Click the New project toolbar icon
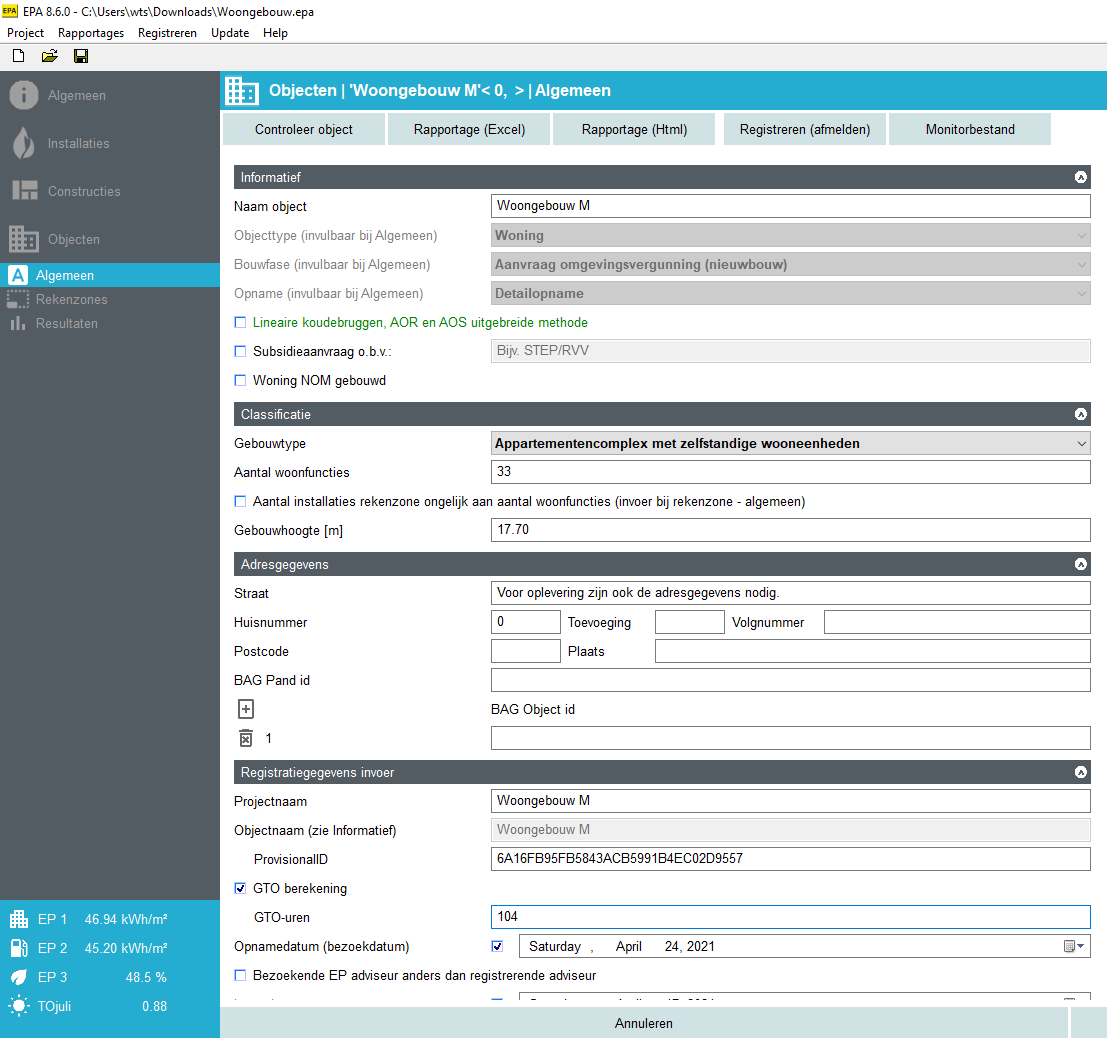The width and height of the screenshot is (1107, 1038). (19, 56)
